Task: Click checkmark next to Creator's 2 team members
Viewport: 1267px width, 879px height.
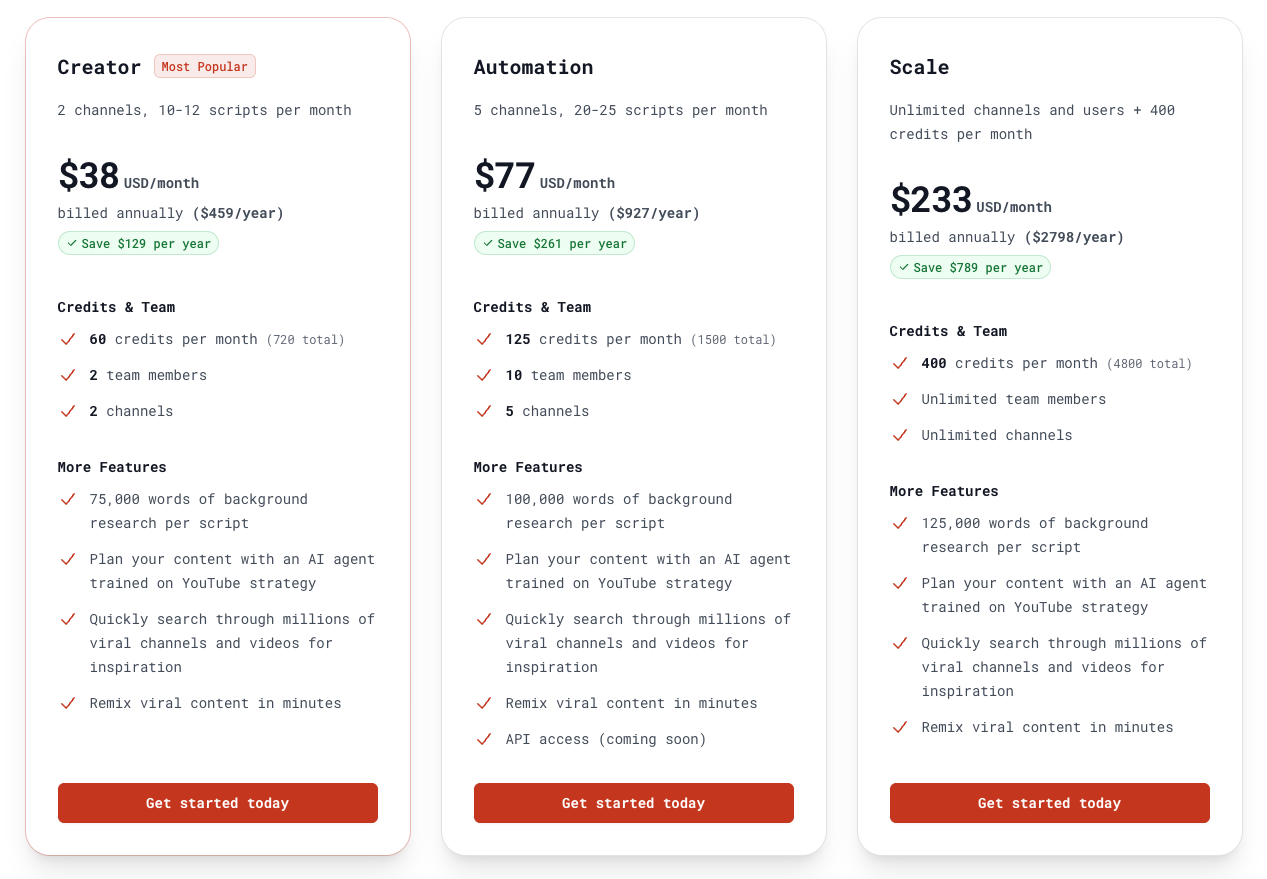Action: click(68, 376)
